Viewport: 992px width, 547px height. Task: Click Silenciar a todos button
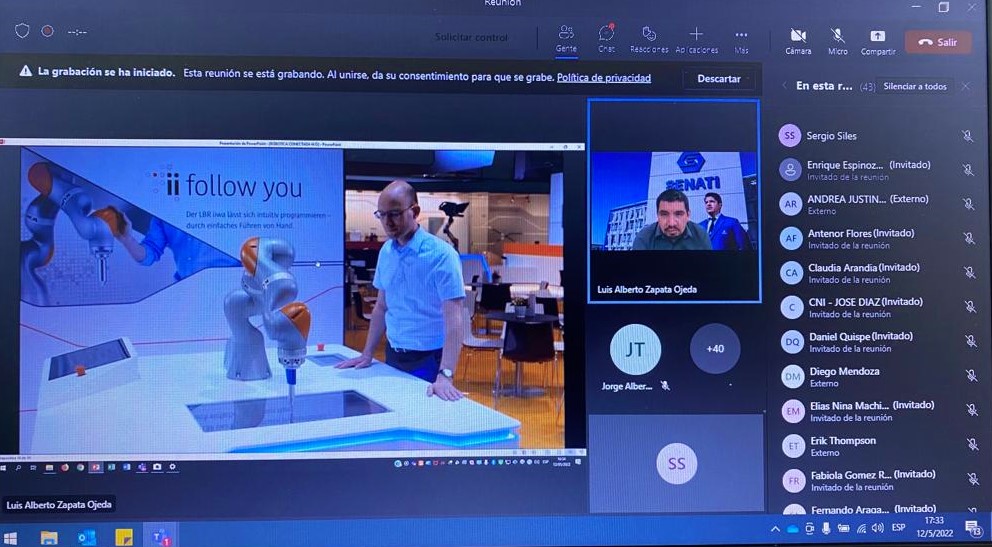pos(914,87)
